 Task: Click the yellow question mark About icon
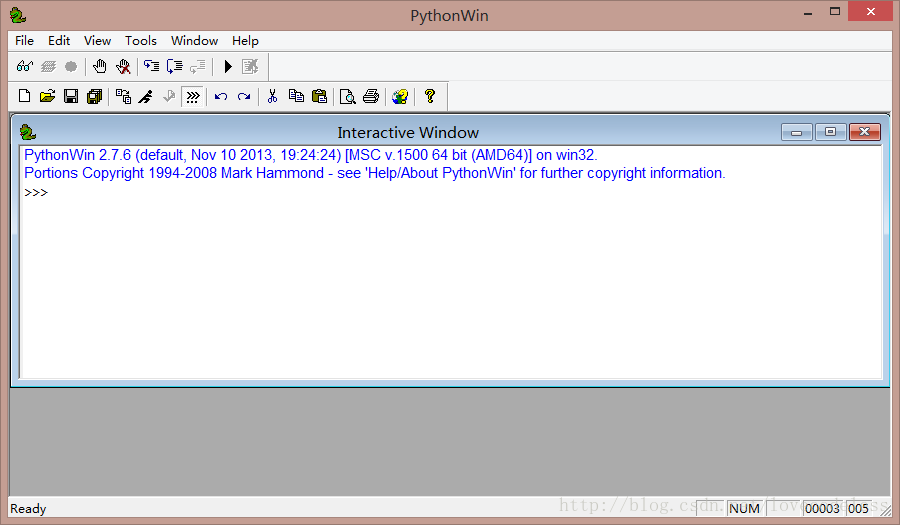click(429, 96)
